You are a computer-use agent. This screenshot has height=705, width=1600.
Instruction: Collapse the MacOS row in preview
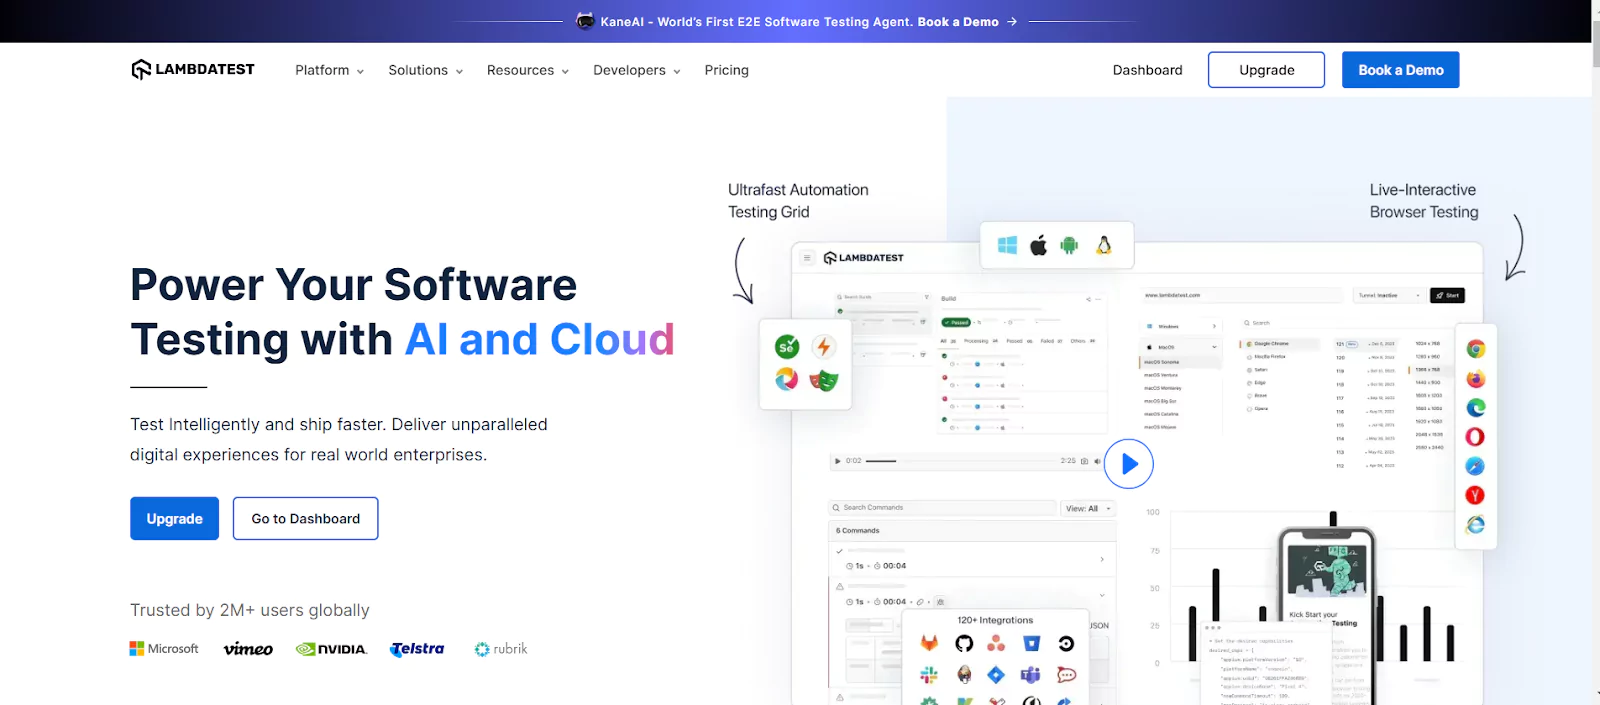point(1180,347)
